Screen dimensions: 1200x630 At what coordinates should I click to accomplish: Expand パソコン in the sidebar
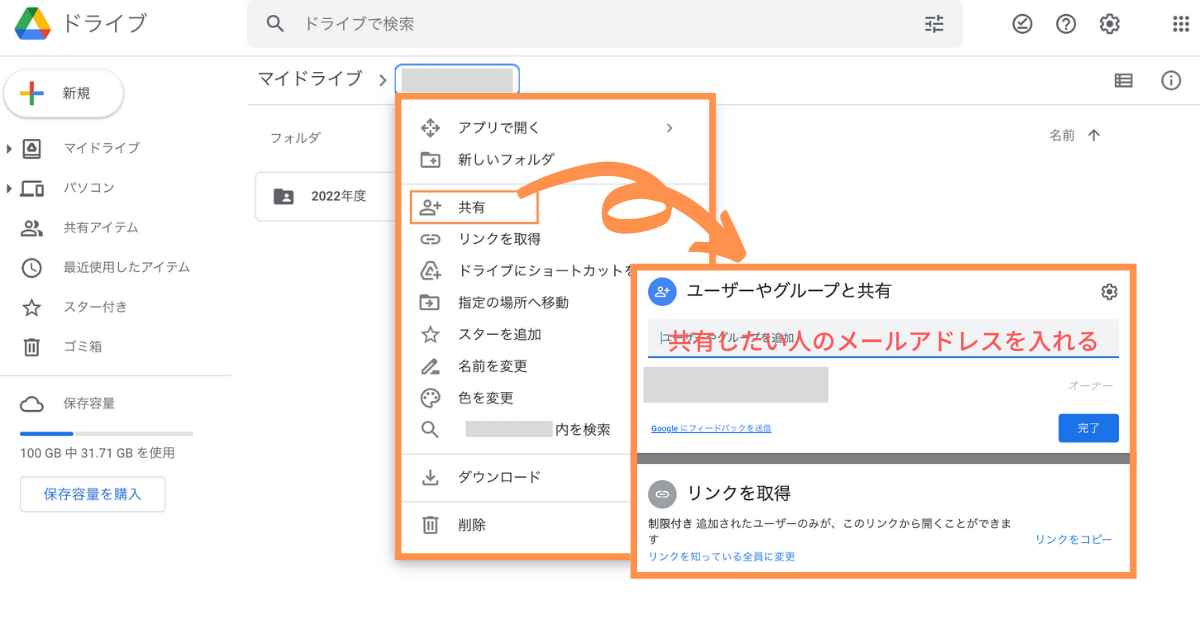(x=10, y=188)
